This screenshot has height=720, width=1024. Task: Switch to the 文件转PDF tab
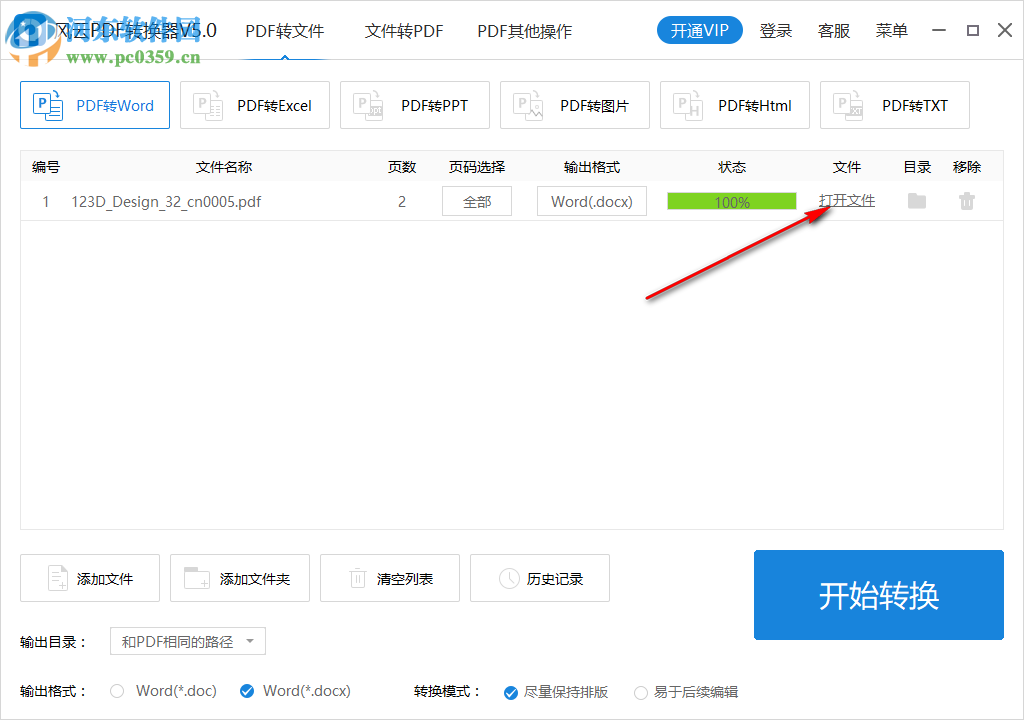(404, 31)
